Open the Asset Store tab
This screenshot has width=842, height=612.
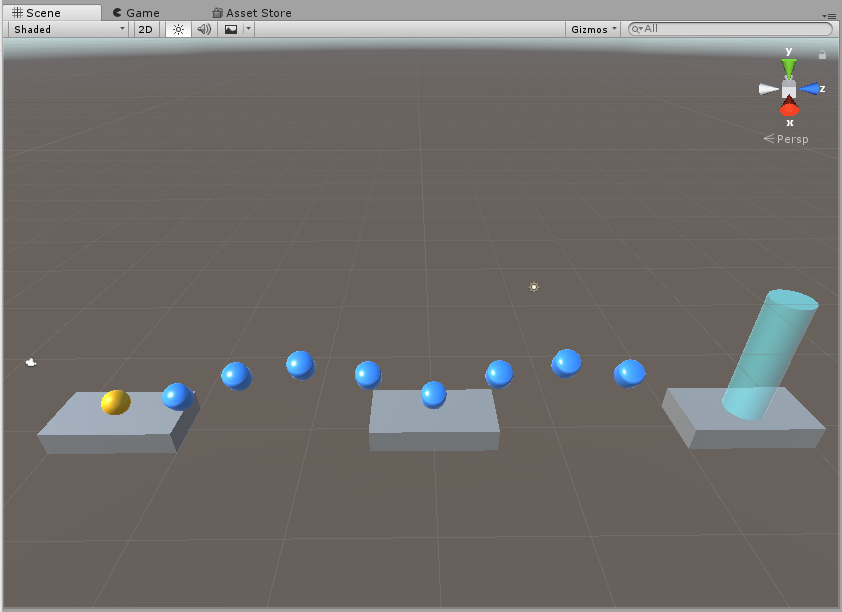pyautogui.click(x=252, y=13)
